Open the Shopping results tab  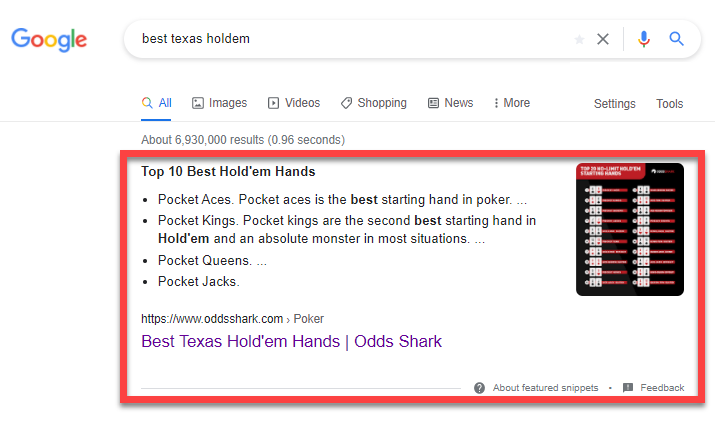click(373, 103)
